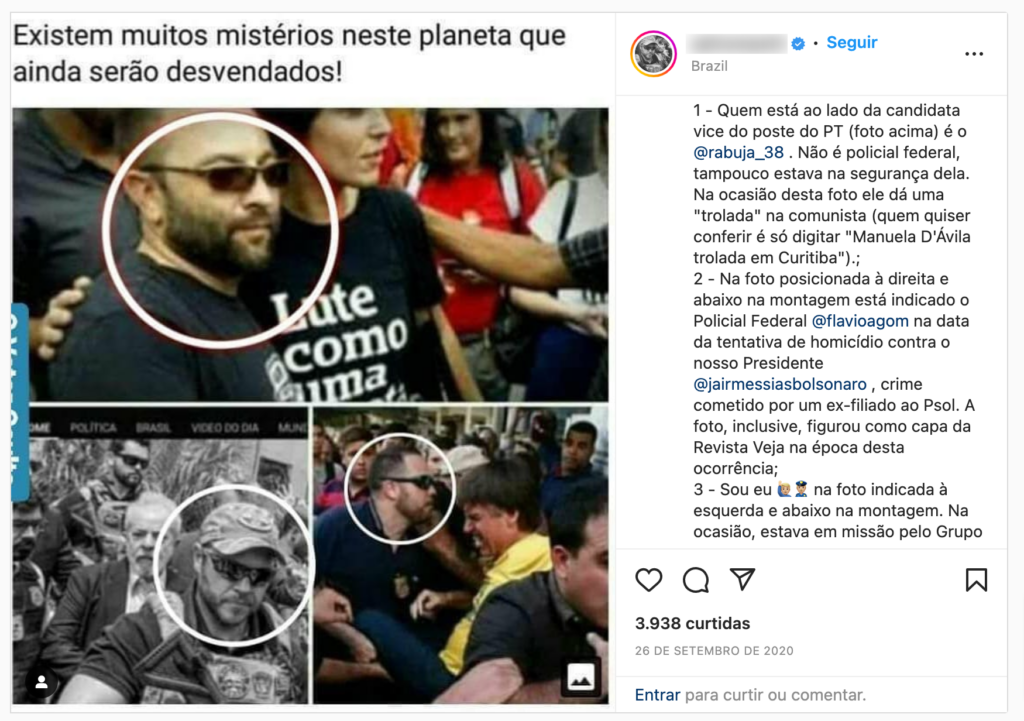The height and width of the screenshot is (721, 1024).
Task: Click the blue side tab on image edge
Action: coord(20,401)
